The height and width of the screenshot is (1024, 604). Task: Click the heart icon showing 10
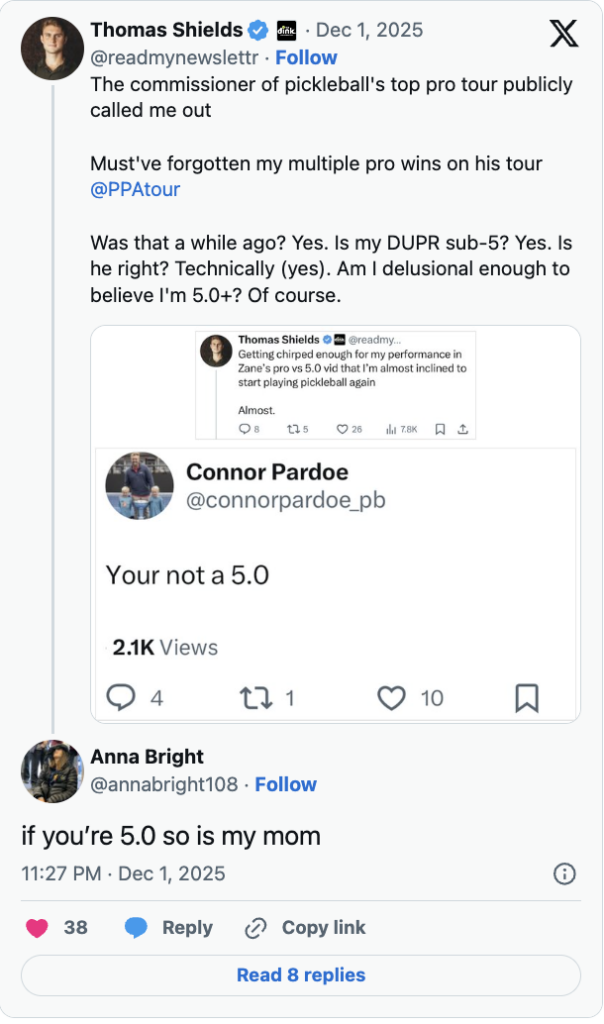click(391, 697)
